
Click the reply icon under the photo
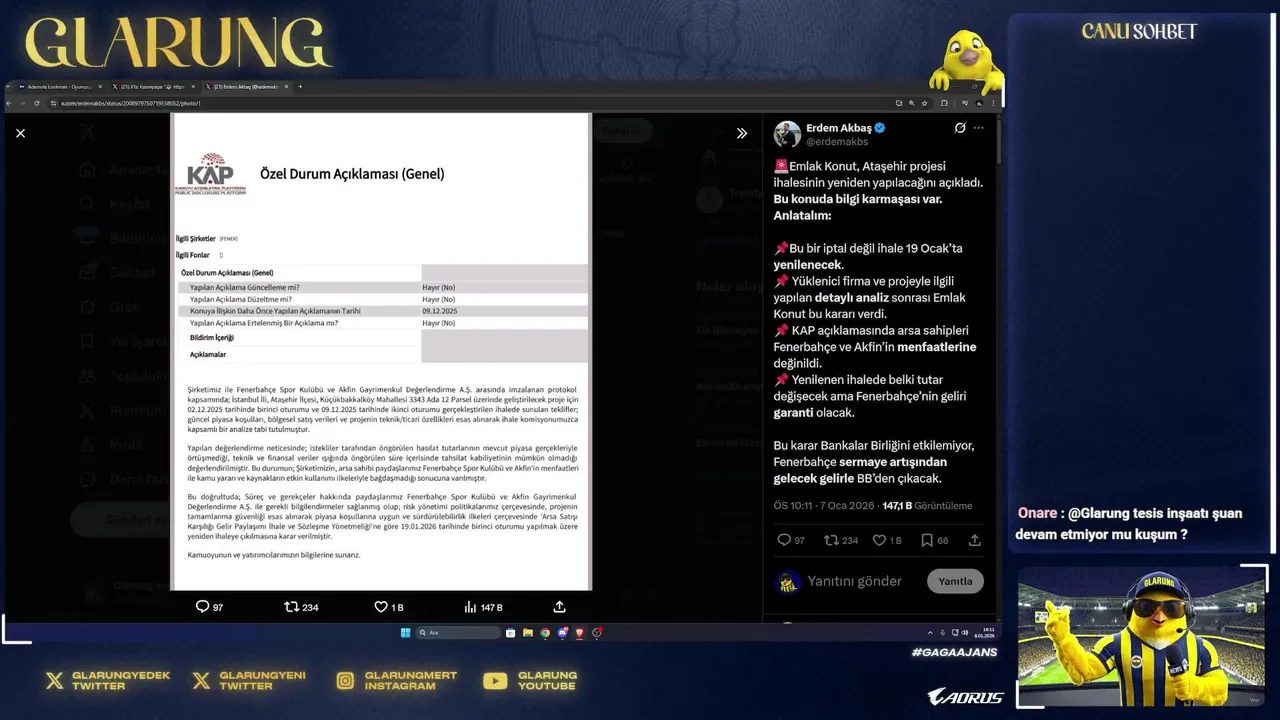(x=202, y=607)
